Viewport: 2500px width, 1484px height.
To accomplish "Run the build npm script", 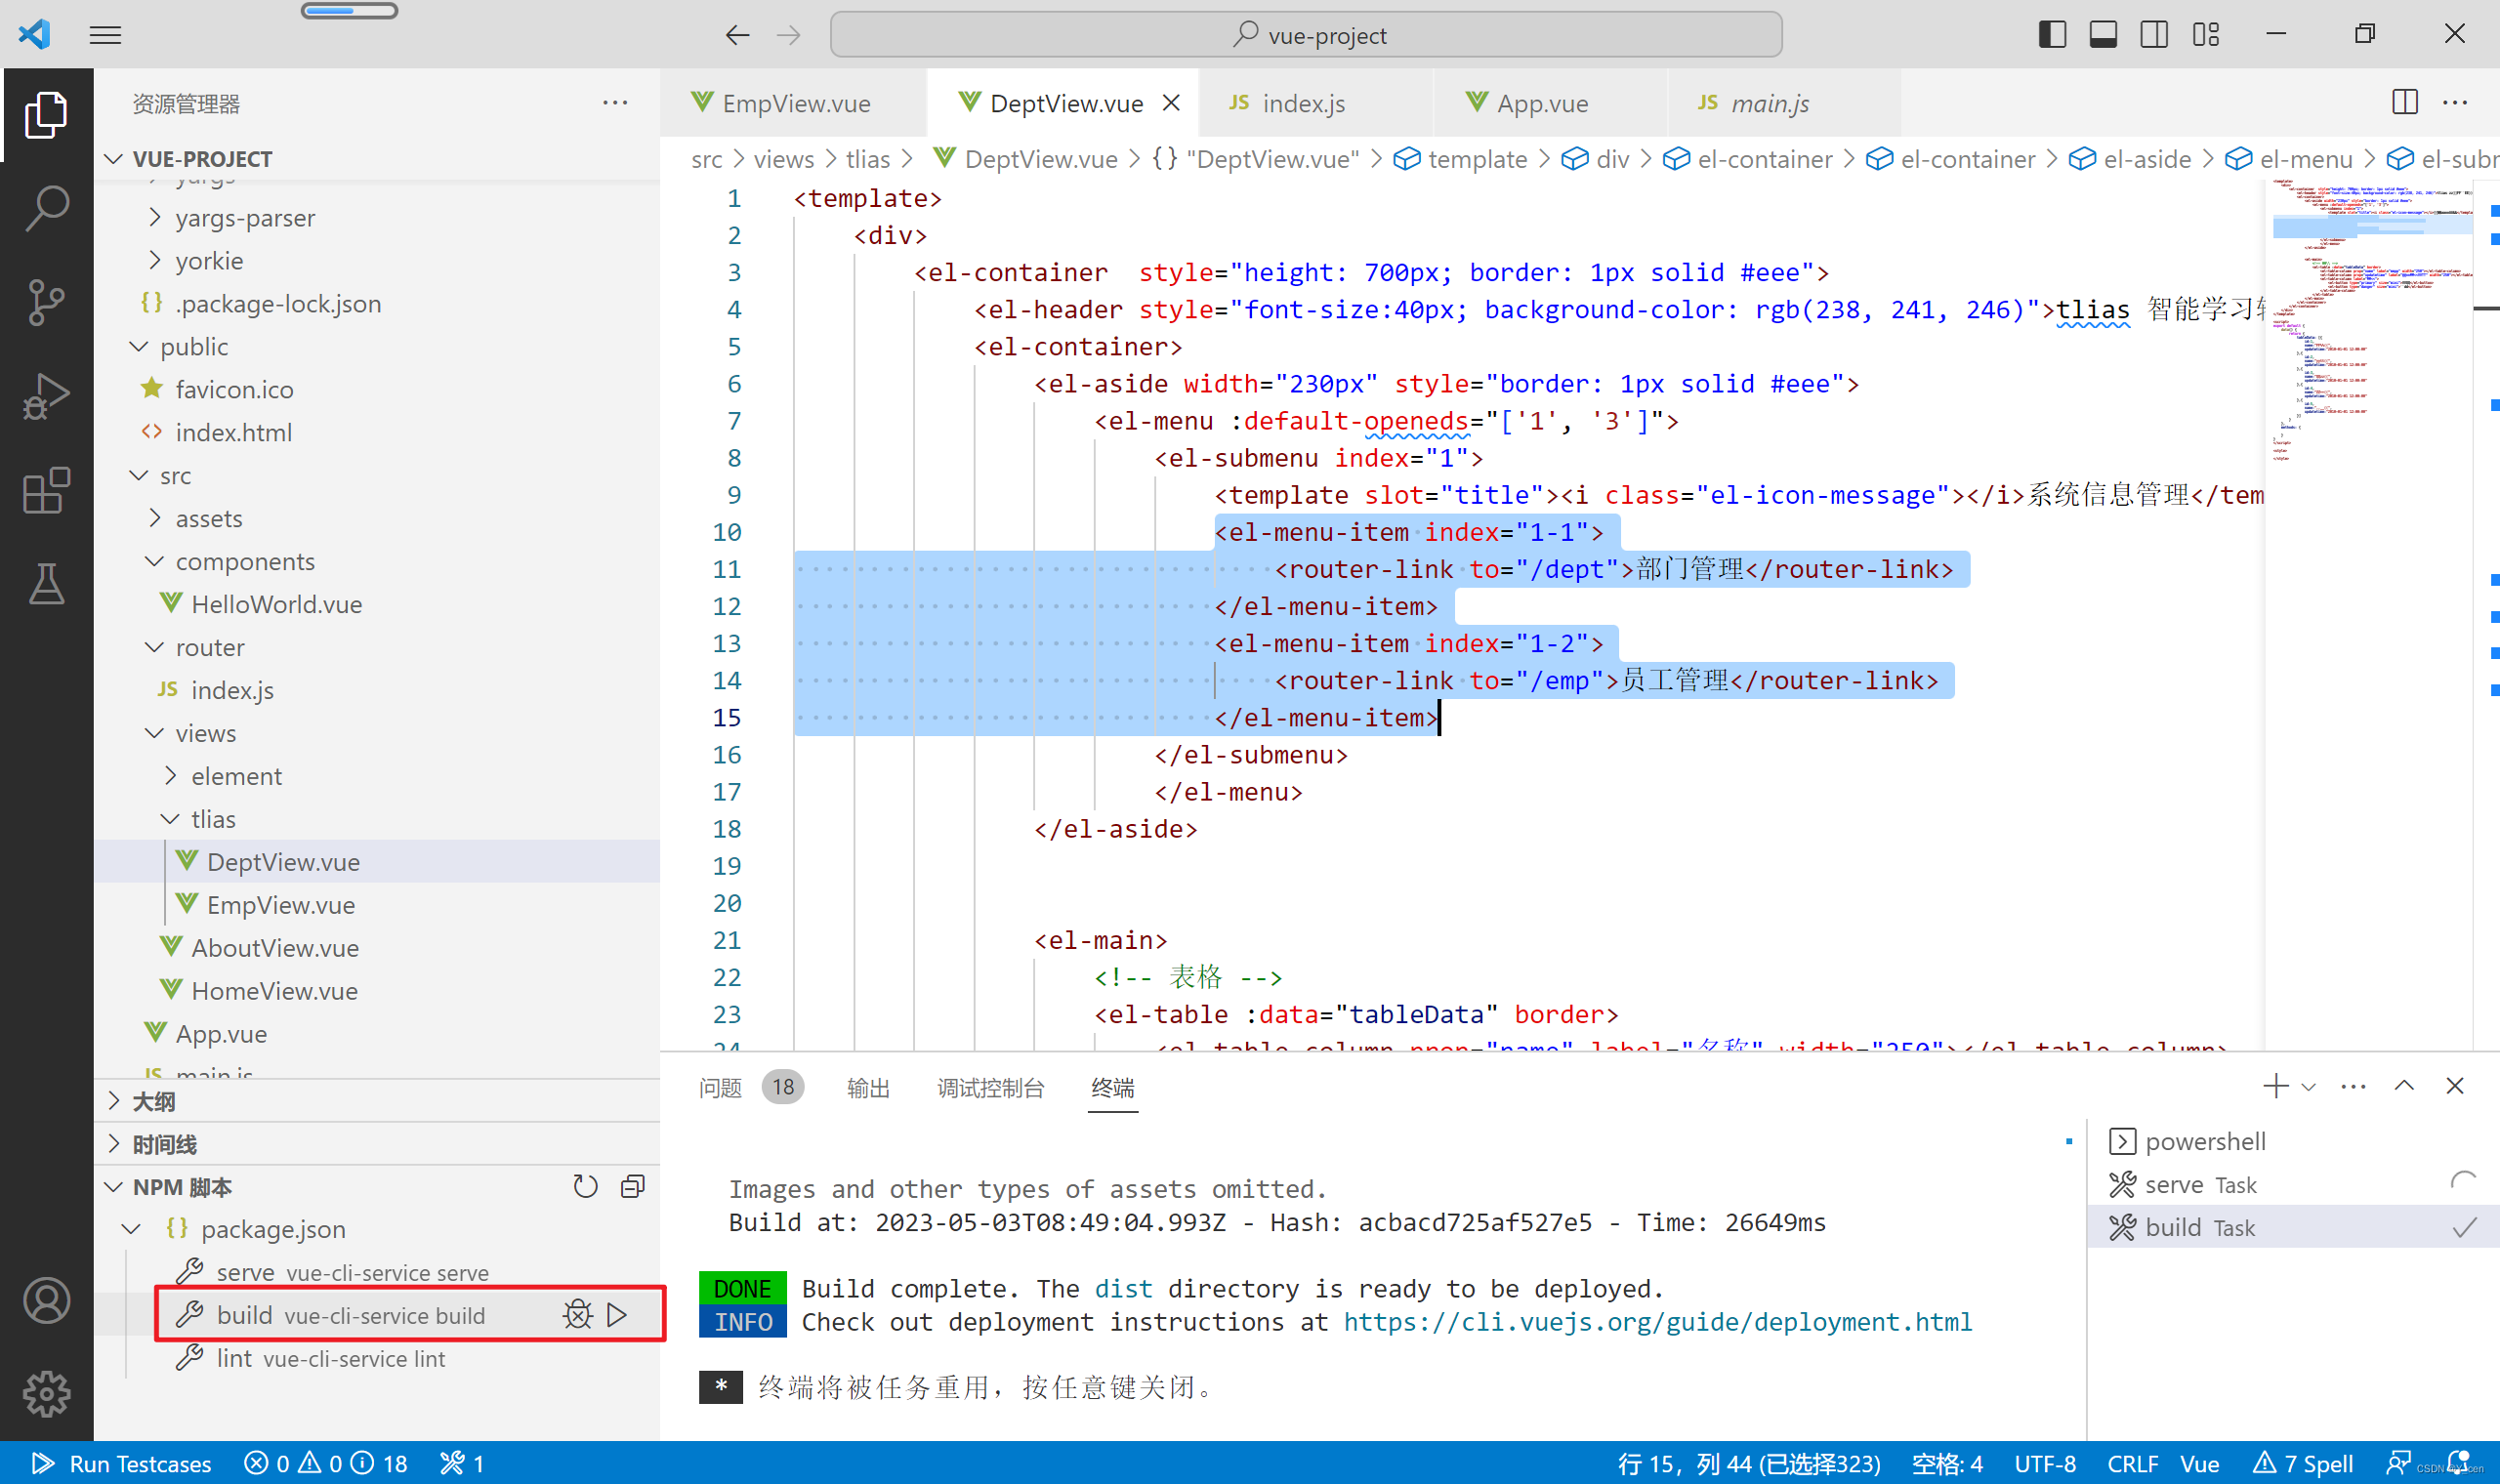I will pos(617,1314).
